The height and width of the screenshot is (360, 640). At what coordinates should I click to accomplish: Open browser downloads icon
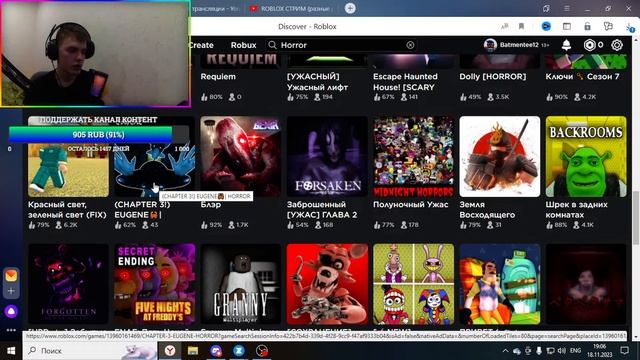pyautogui.click(x=629, y=27)
